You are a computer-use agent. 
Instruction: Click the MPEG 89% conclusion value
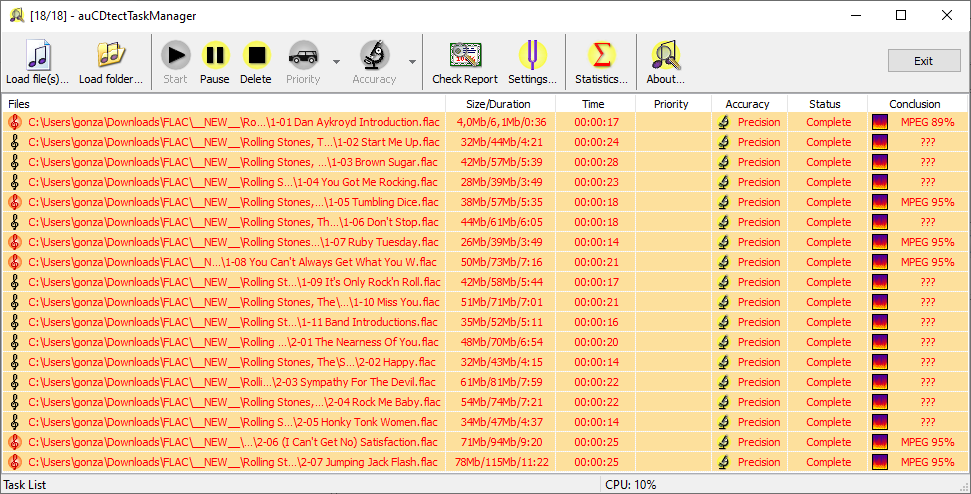point(927,122)
